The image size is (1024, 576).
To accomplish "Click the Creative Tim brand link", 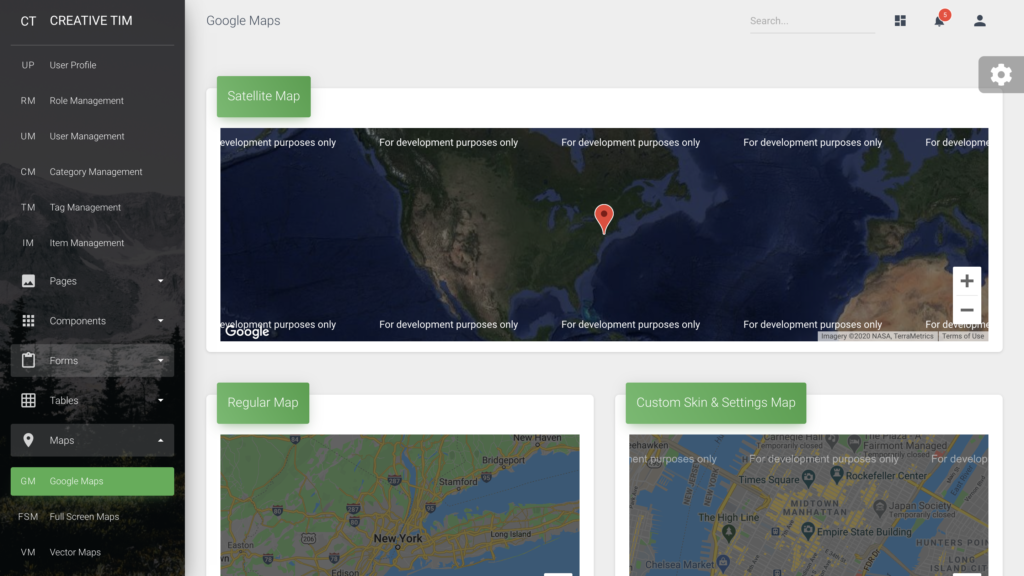I will (90, 21).
